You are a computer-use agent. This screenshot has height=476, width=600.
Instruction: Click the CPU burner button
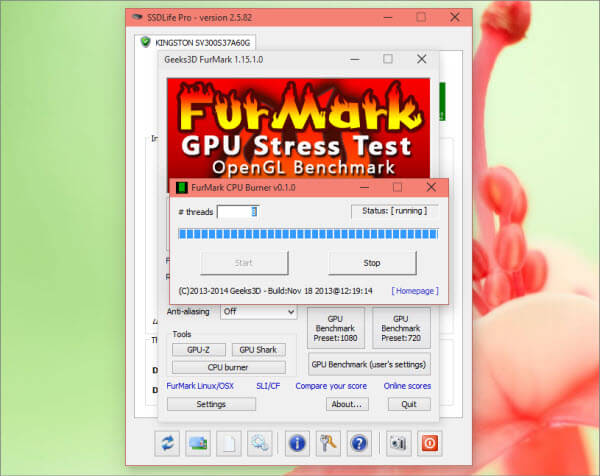click(x=228, y=367)
